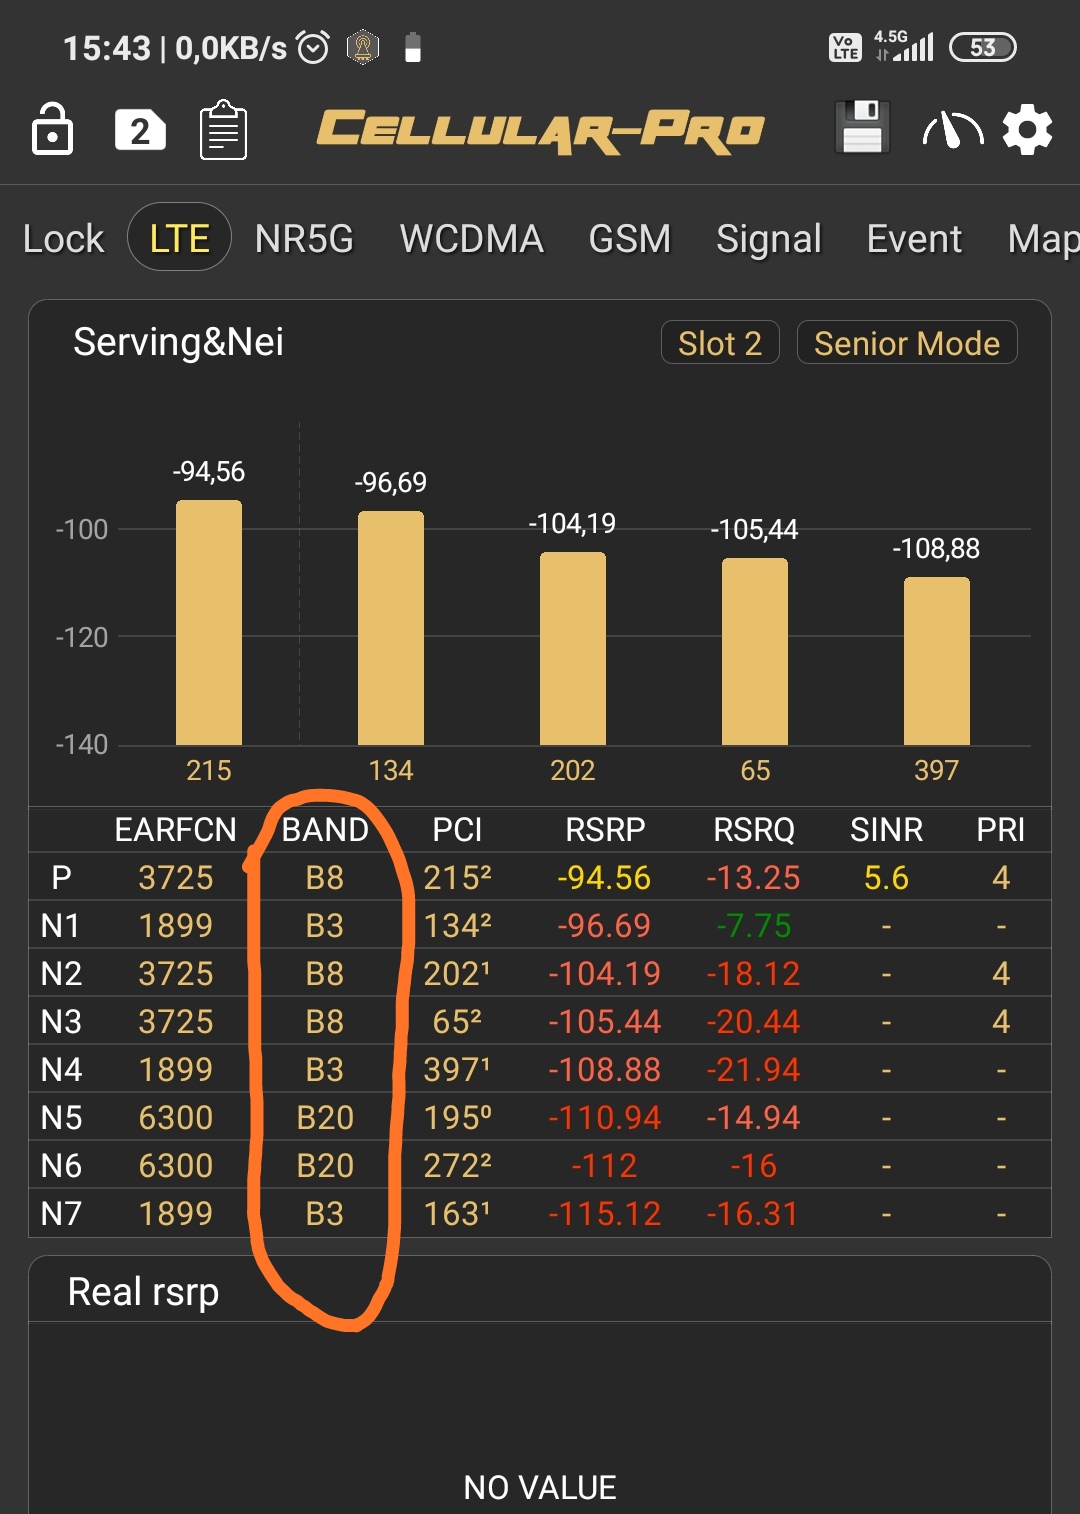
Task: Tap PCI value 272 in N6 row
Action: tap(457, 1166)
